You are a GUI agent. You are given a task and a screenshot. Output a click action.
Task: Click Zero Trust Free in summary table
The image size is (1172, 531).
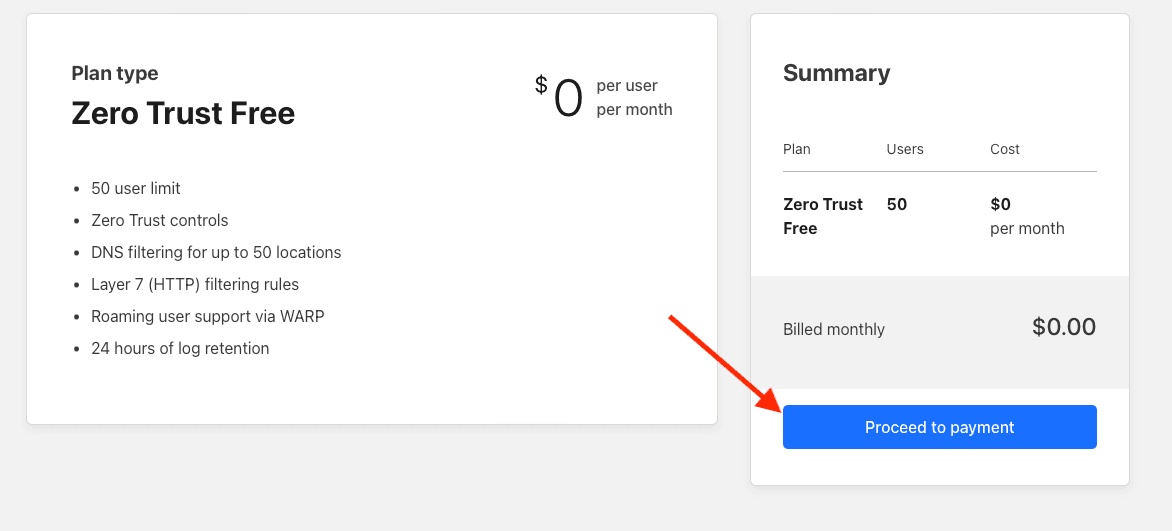(x=823, y=216)
